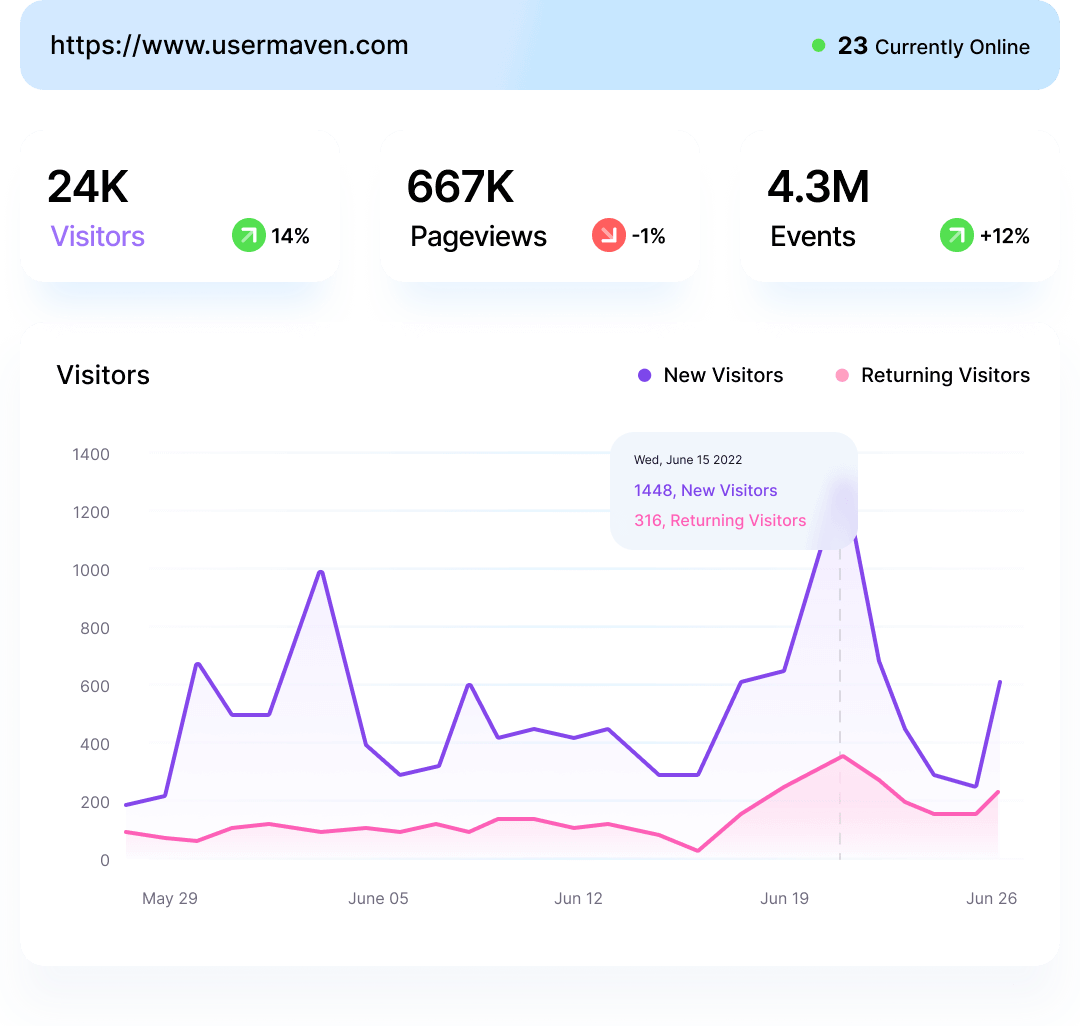The height and width of the screenshot is (1026, 1080).
Task: Click the 316, Returning Visitors tooltip value
Action: (719, 520)
